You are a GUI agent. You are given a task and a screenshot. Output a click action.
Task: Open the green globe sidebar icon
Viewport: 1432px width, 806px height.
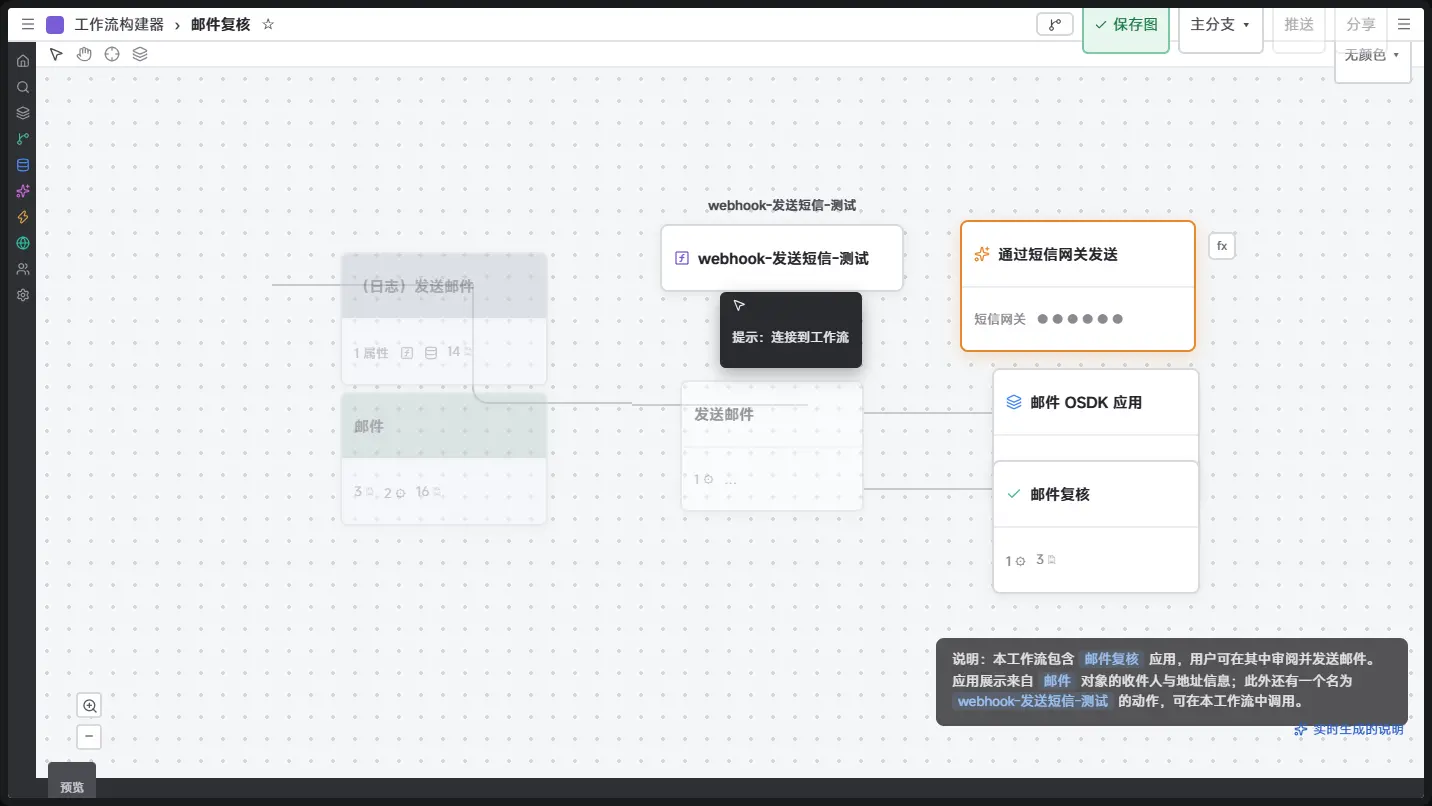click(x=23, y=243)
